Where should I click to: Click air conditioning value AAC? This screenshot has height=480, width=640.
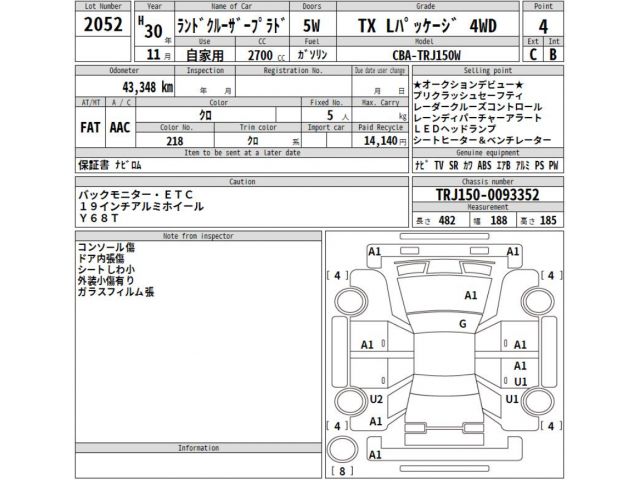click(120, 127)
